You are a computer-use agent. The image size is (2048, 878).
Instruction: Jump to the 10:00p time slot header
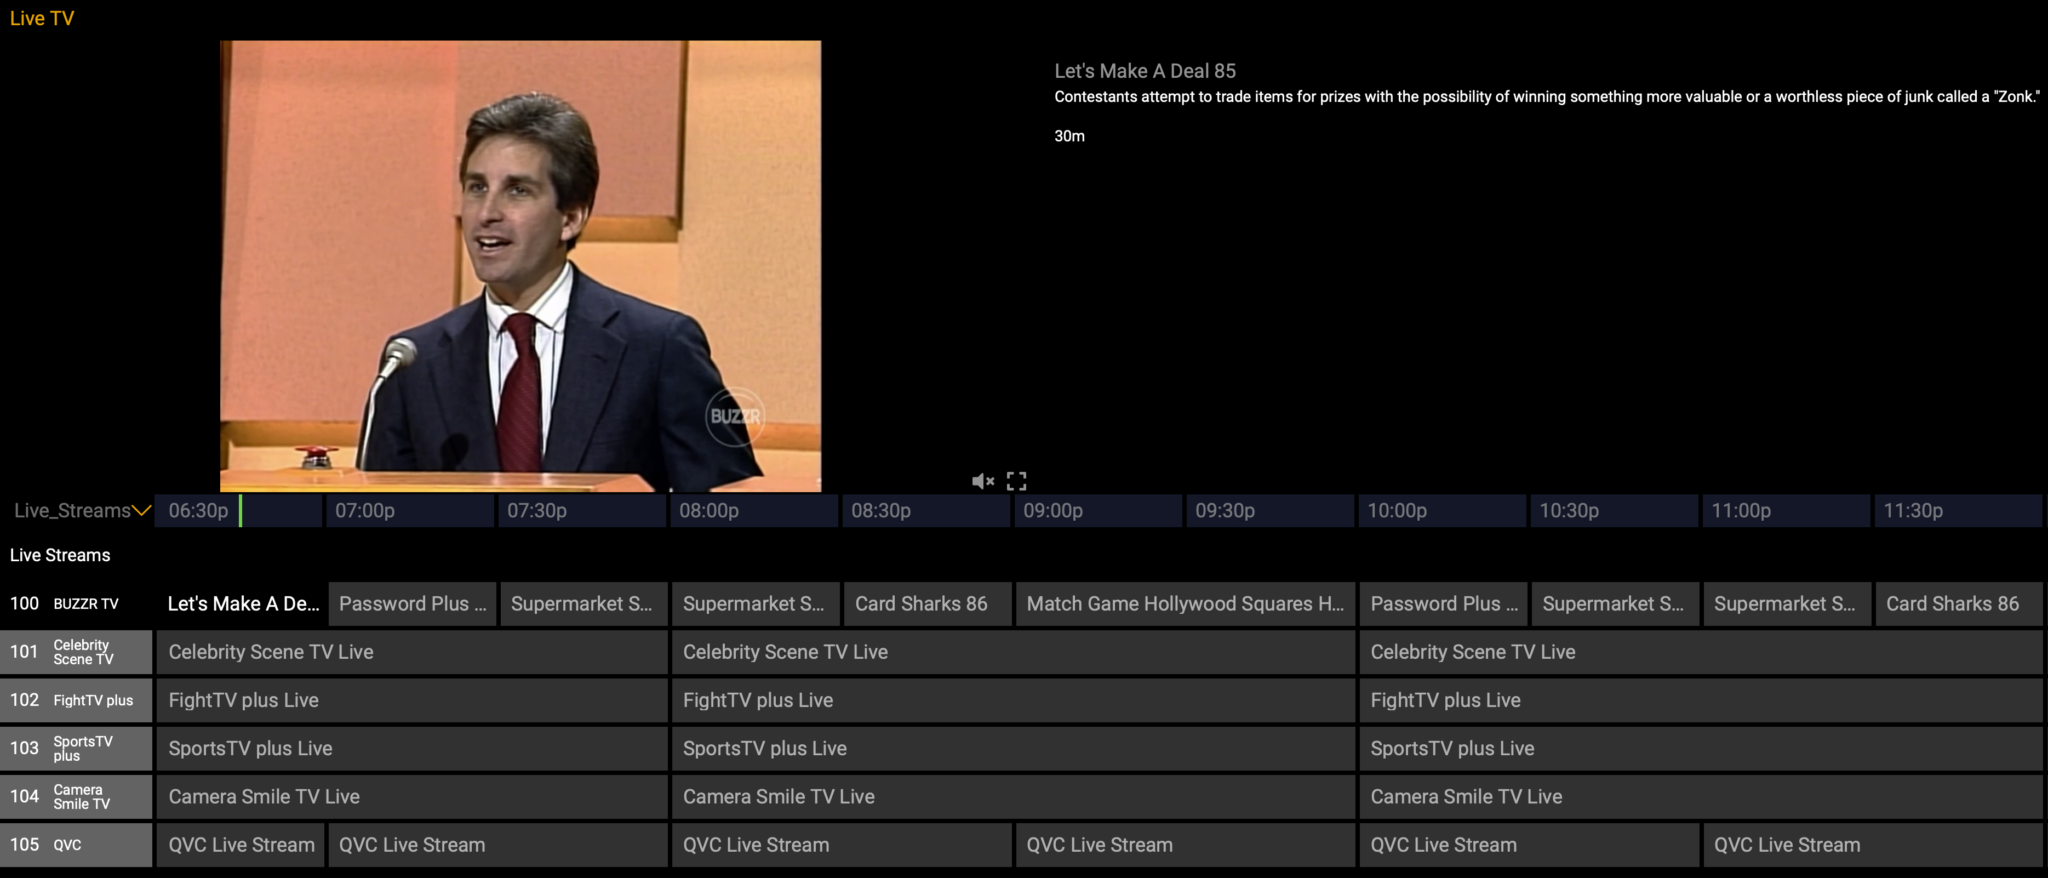[x=1442, y=511]
